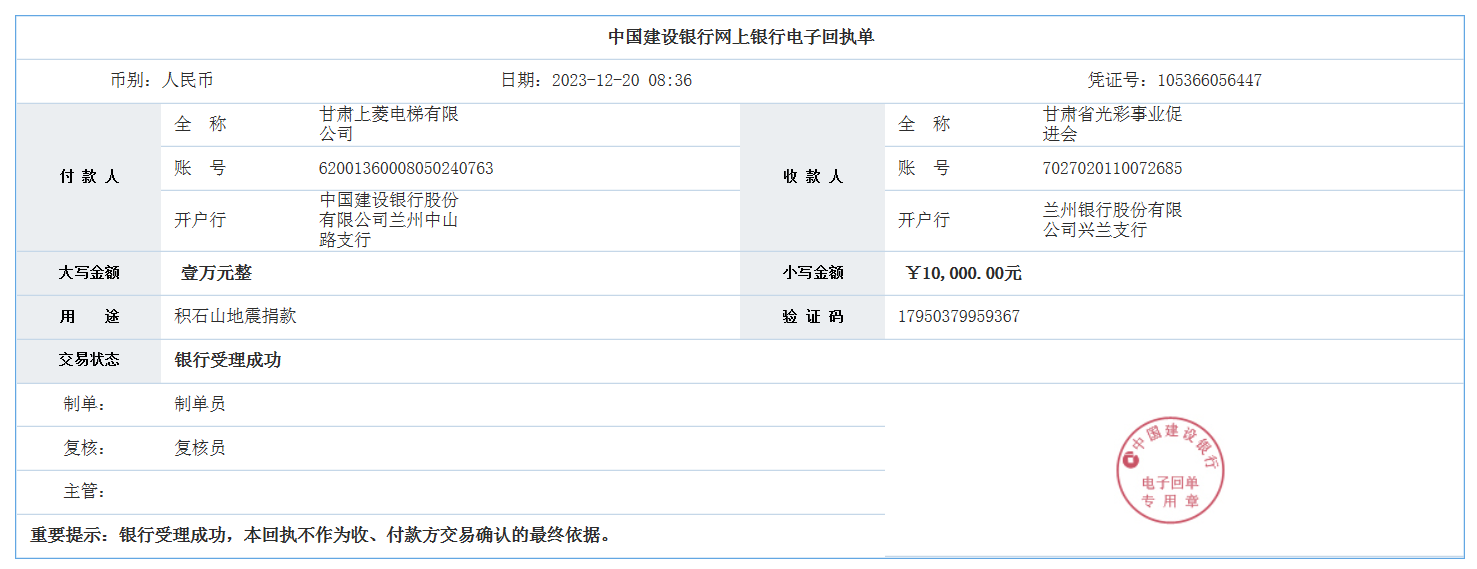Click the receipt title 中国建设银行网上银行电子回执单

[741, 37]
